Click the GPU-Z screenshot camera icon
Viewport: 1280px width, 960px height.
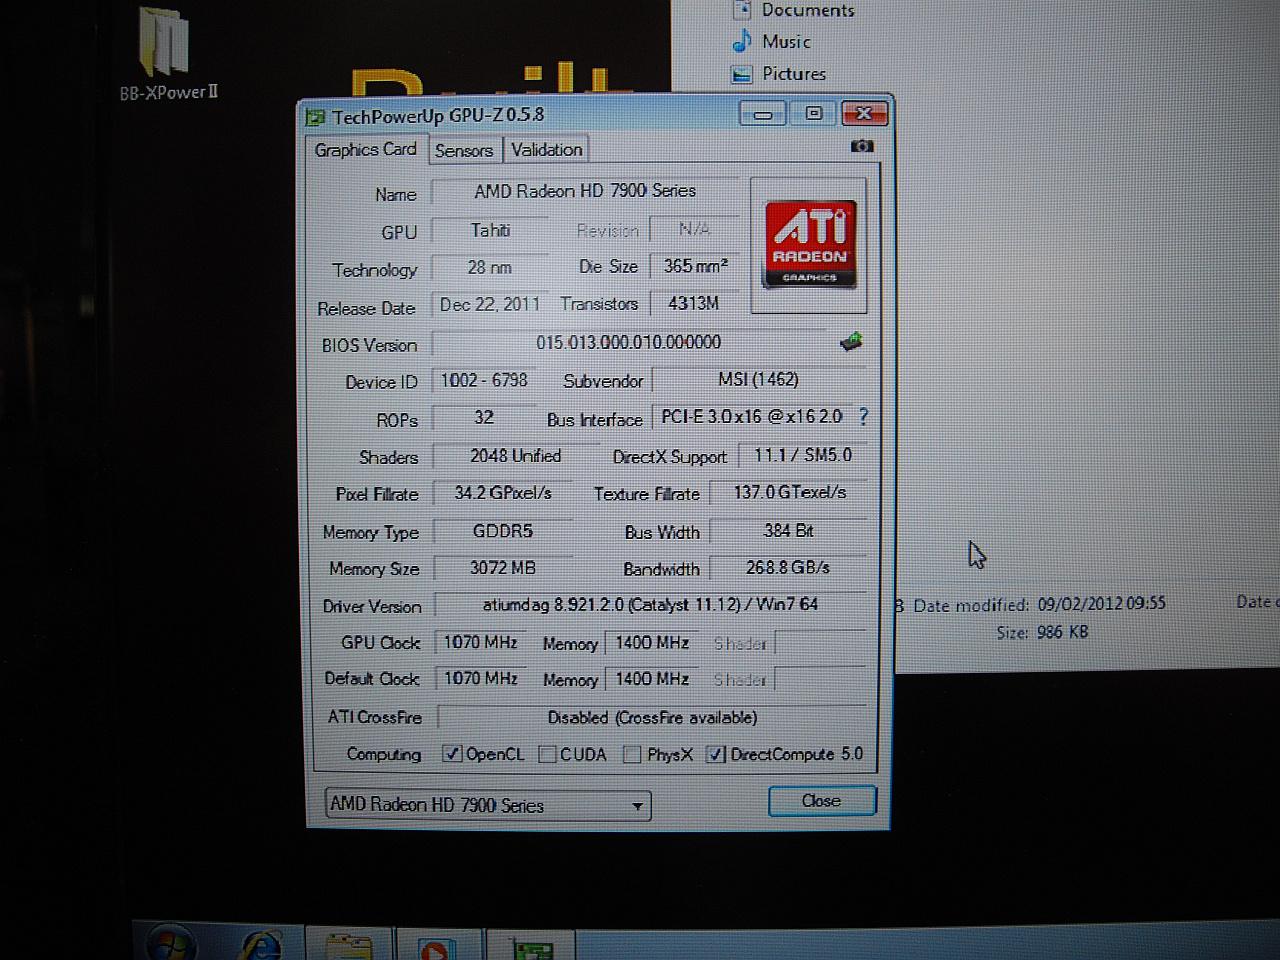tap(861, 146)
